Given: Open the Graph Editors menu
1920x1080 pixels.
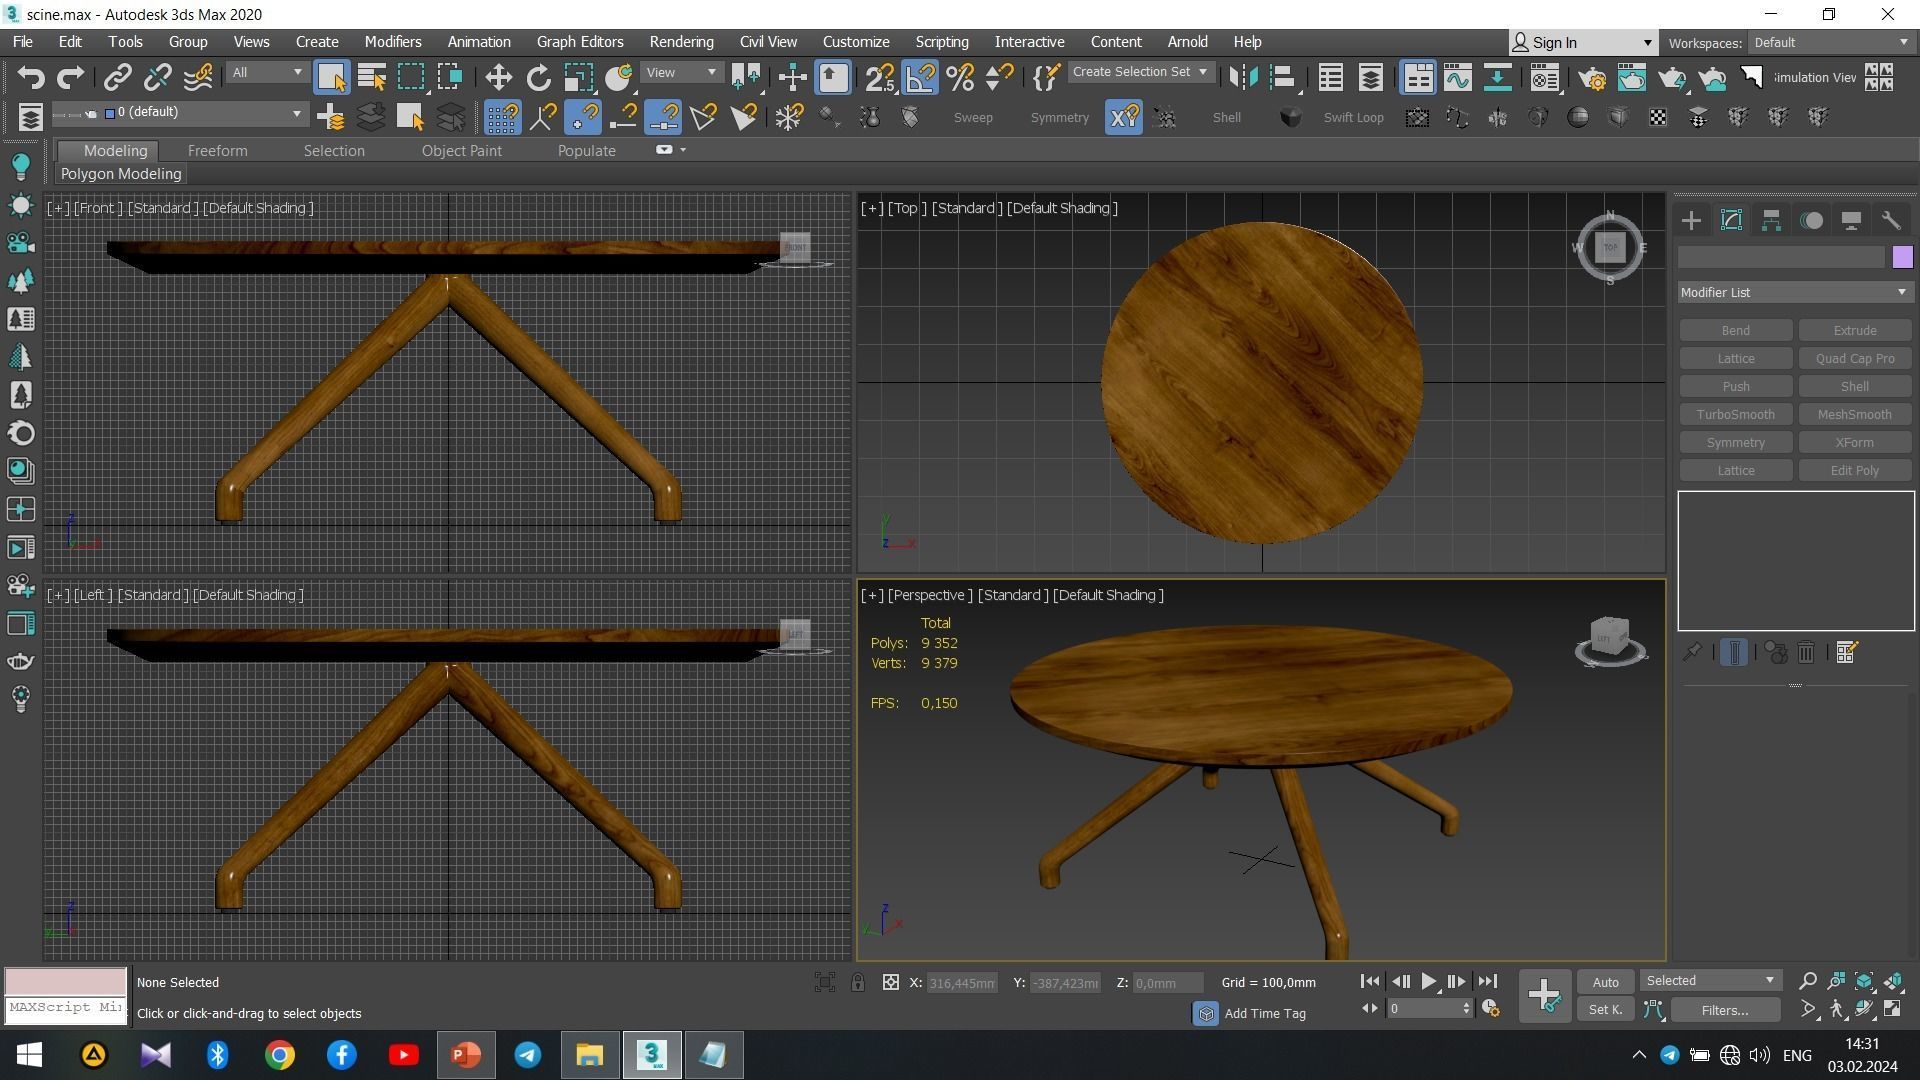Looking at the screenshot, I should (580, 42).
